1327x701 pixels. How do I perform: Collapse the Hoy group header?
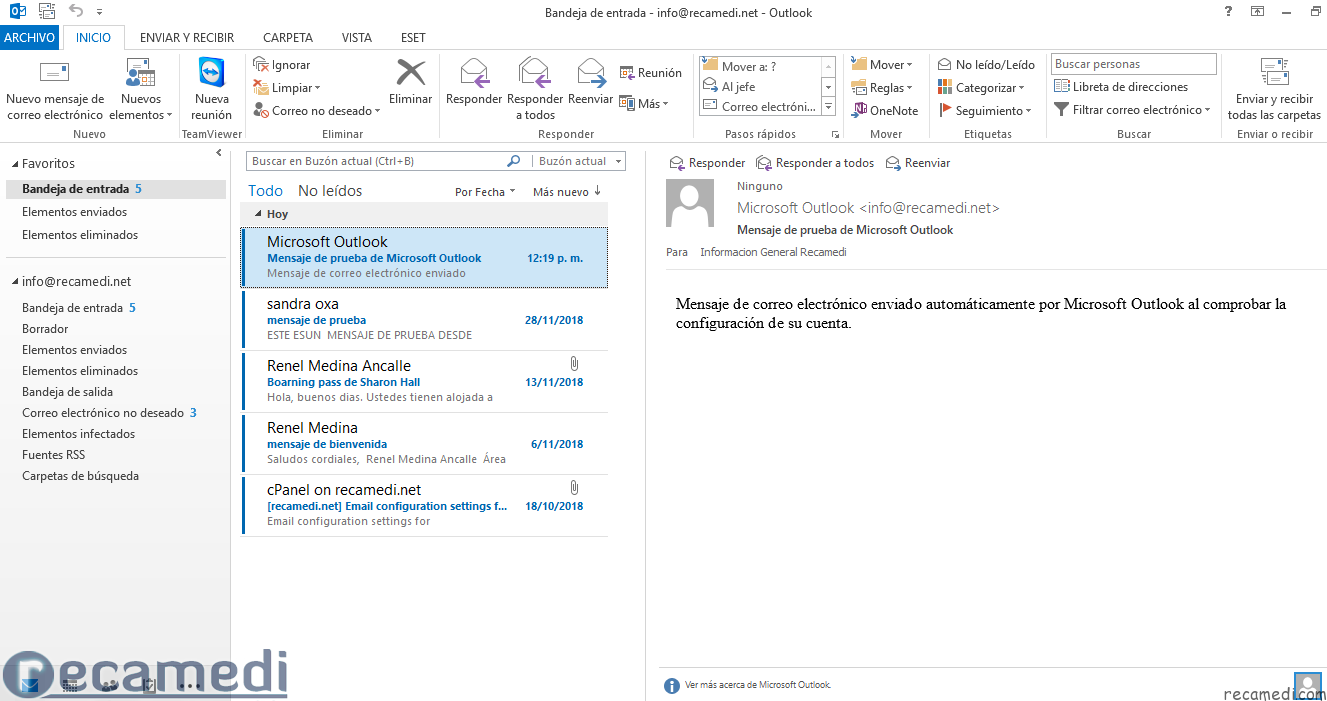(257, 215)
